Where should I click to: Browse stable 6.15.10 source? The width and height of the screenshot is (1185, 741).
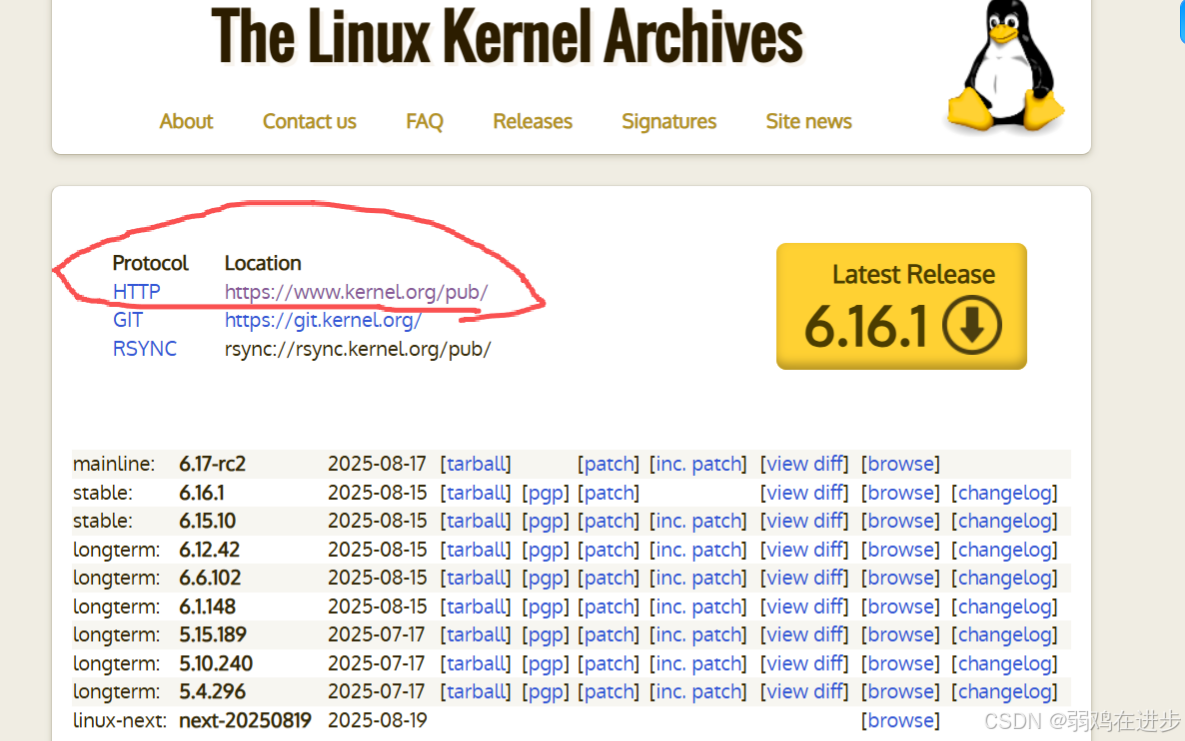(x=900, y=521)
